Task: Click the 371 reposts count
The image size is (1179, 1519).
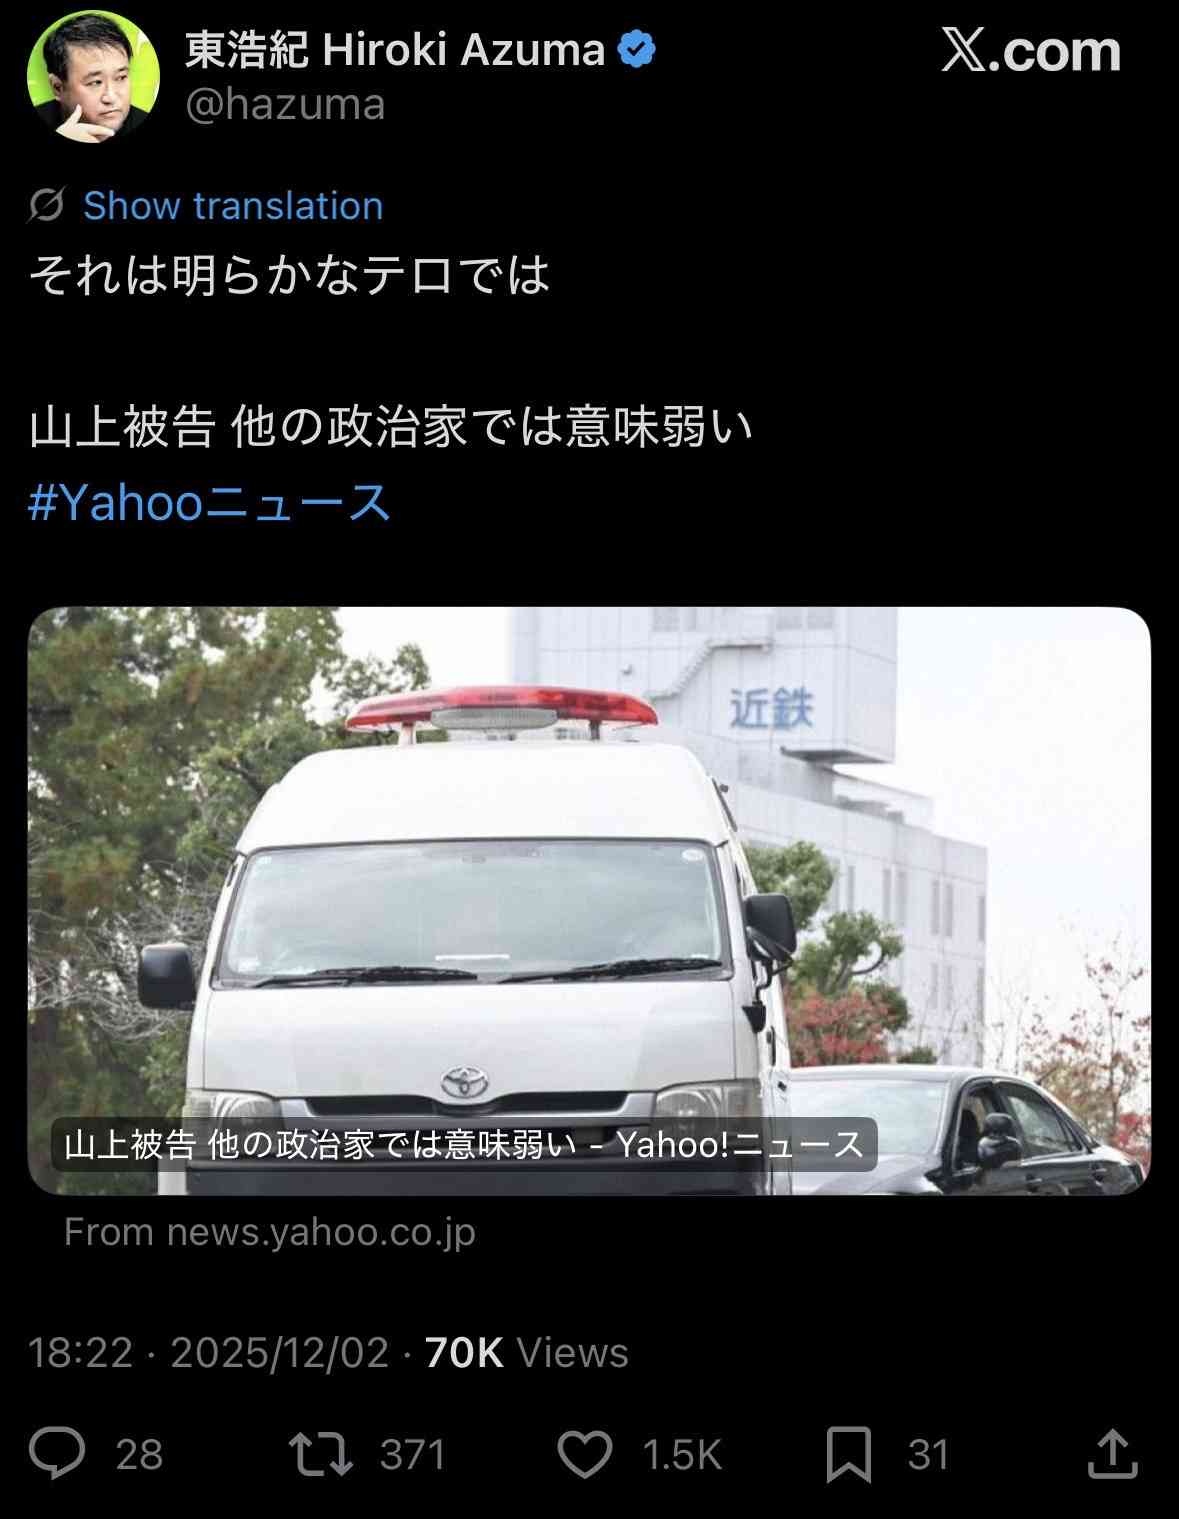Action: 412,1454
